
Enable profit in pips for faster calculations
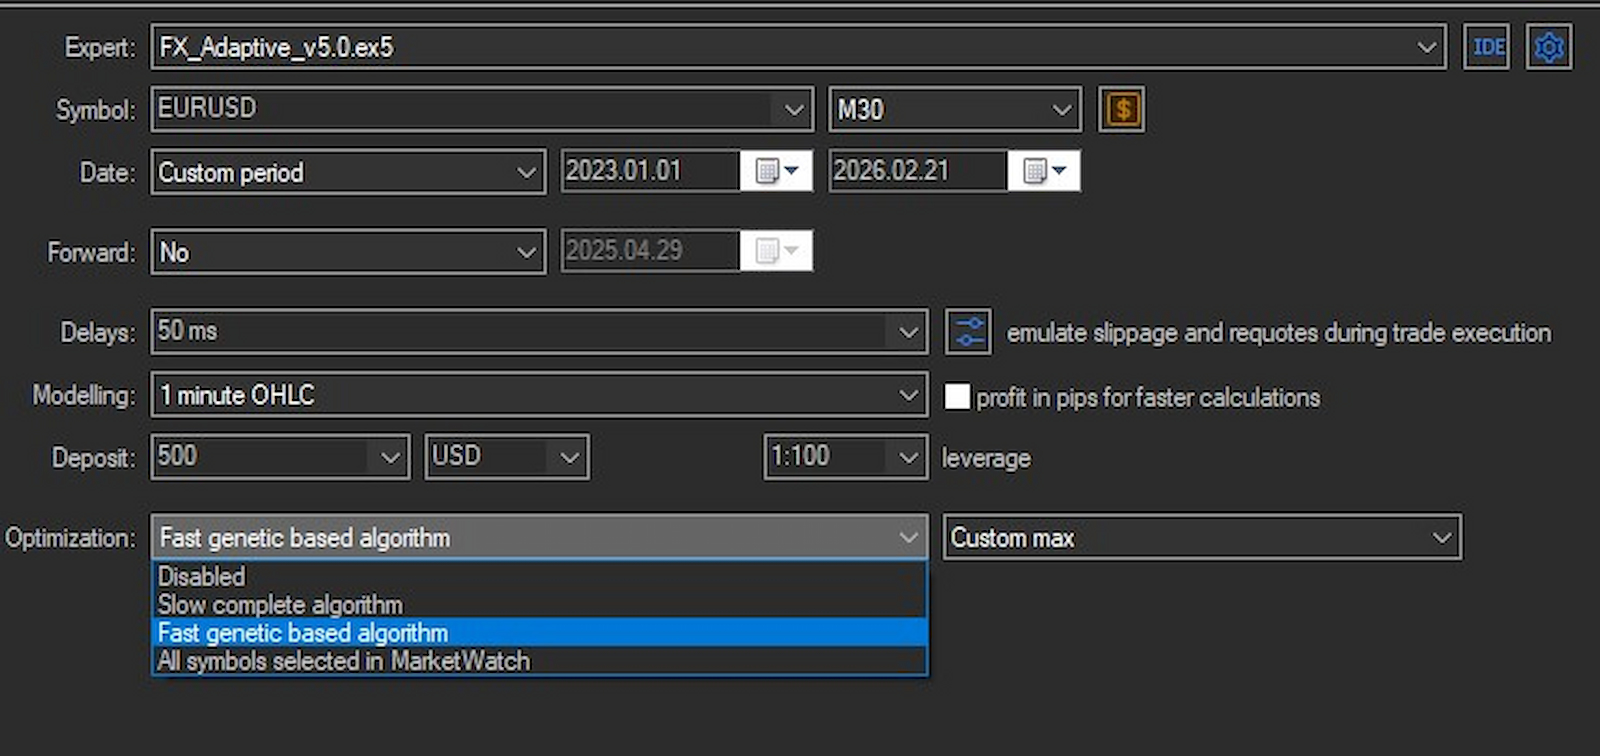pos(957,397)
